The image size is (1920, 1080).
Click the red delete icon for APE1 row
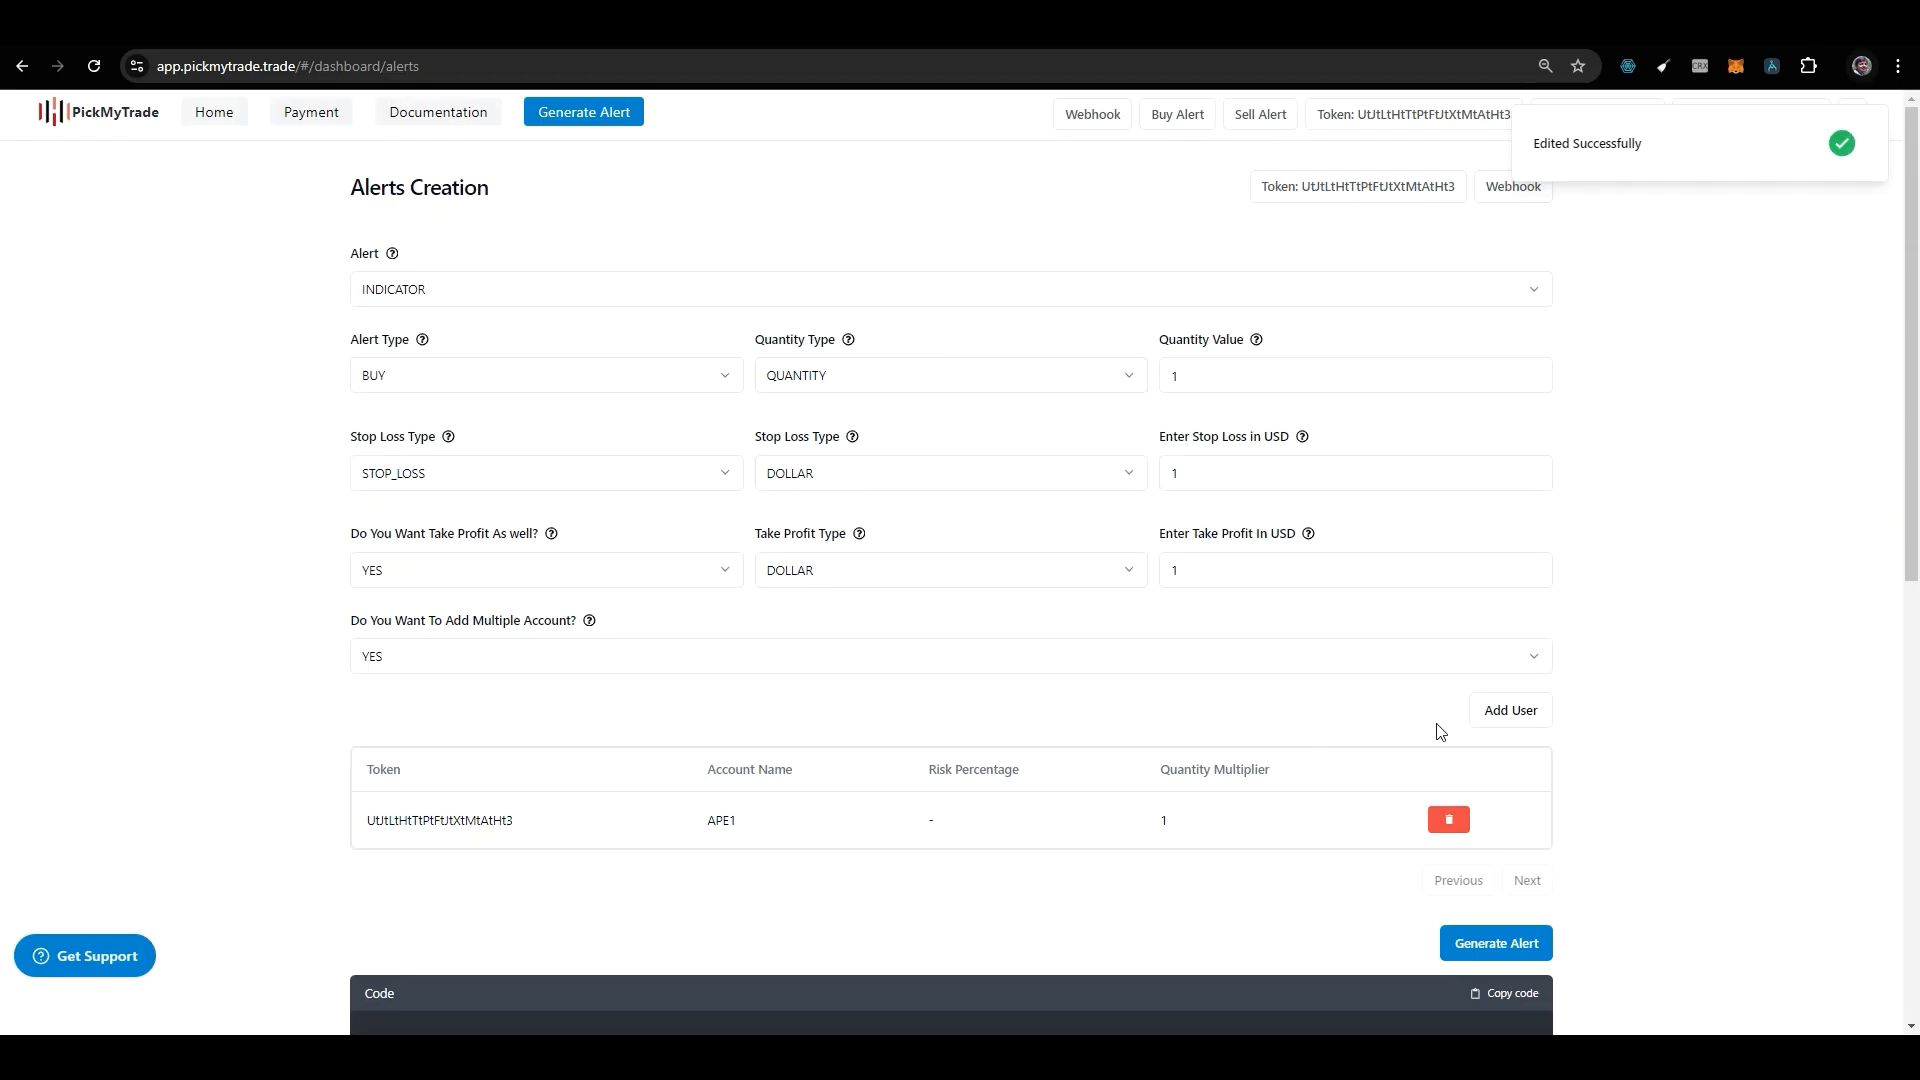pos(1449,819)
